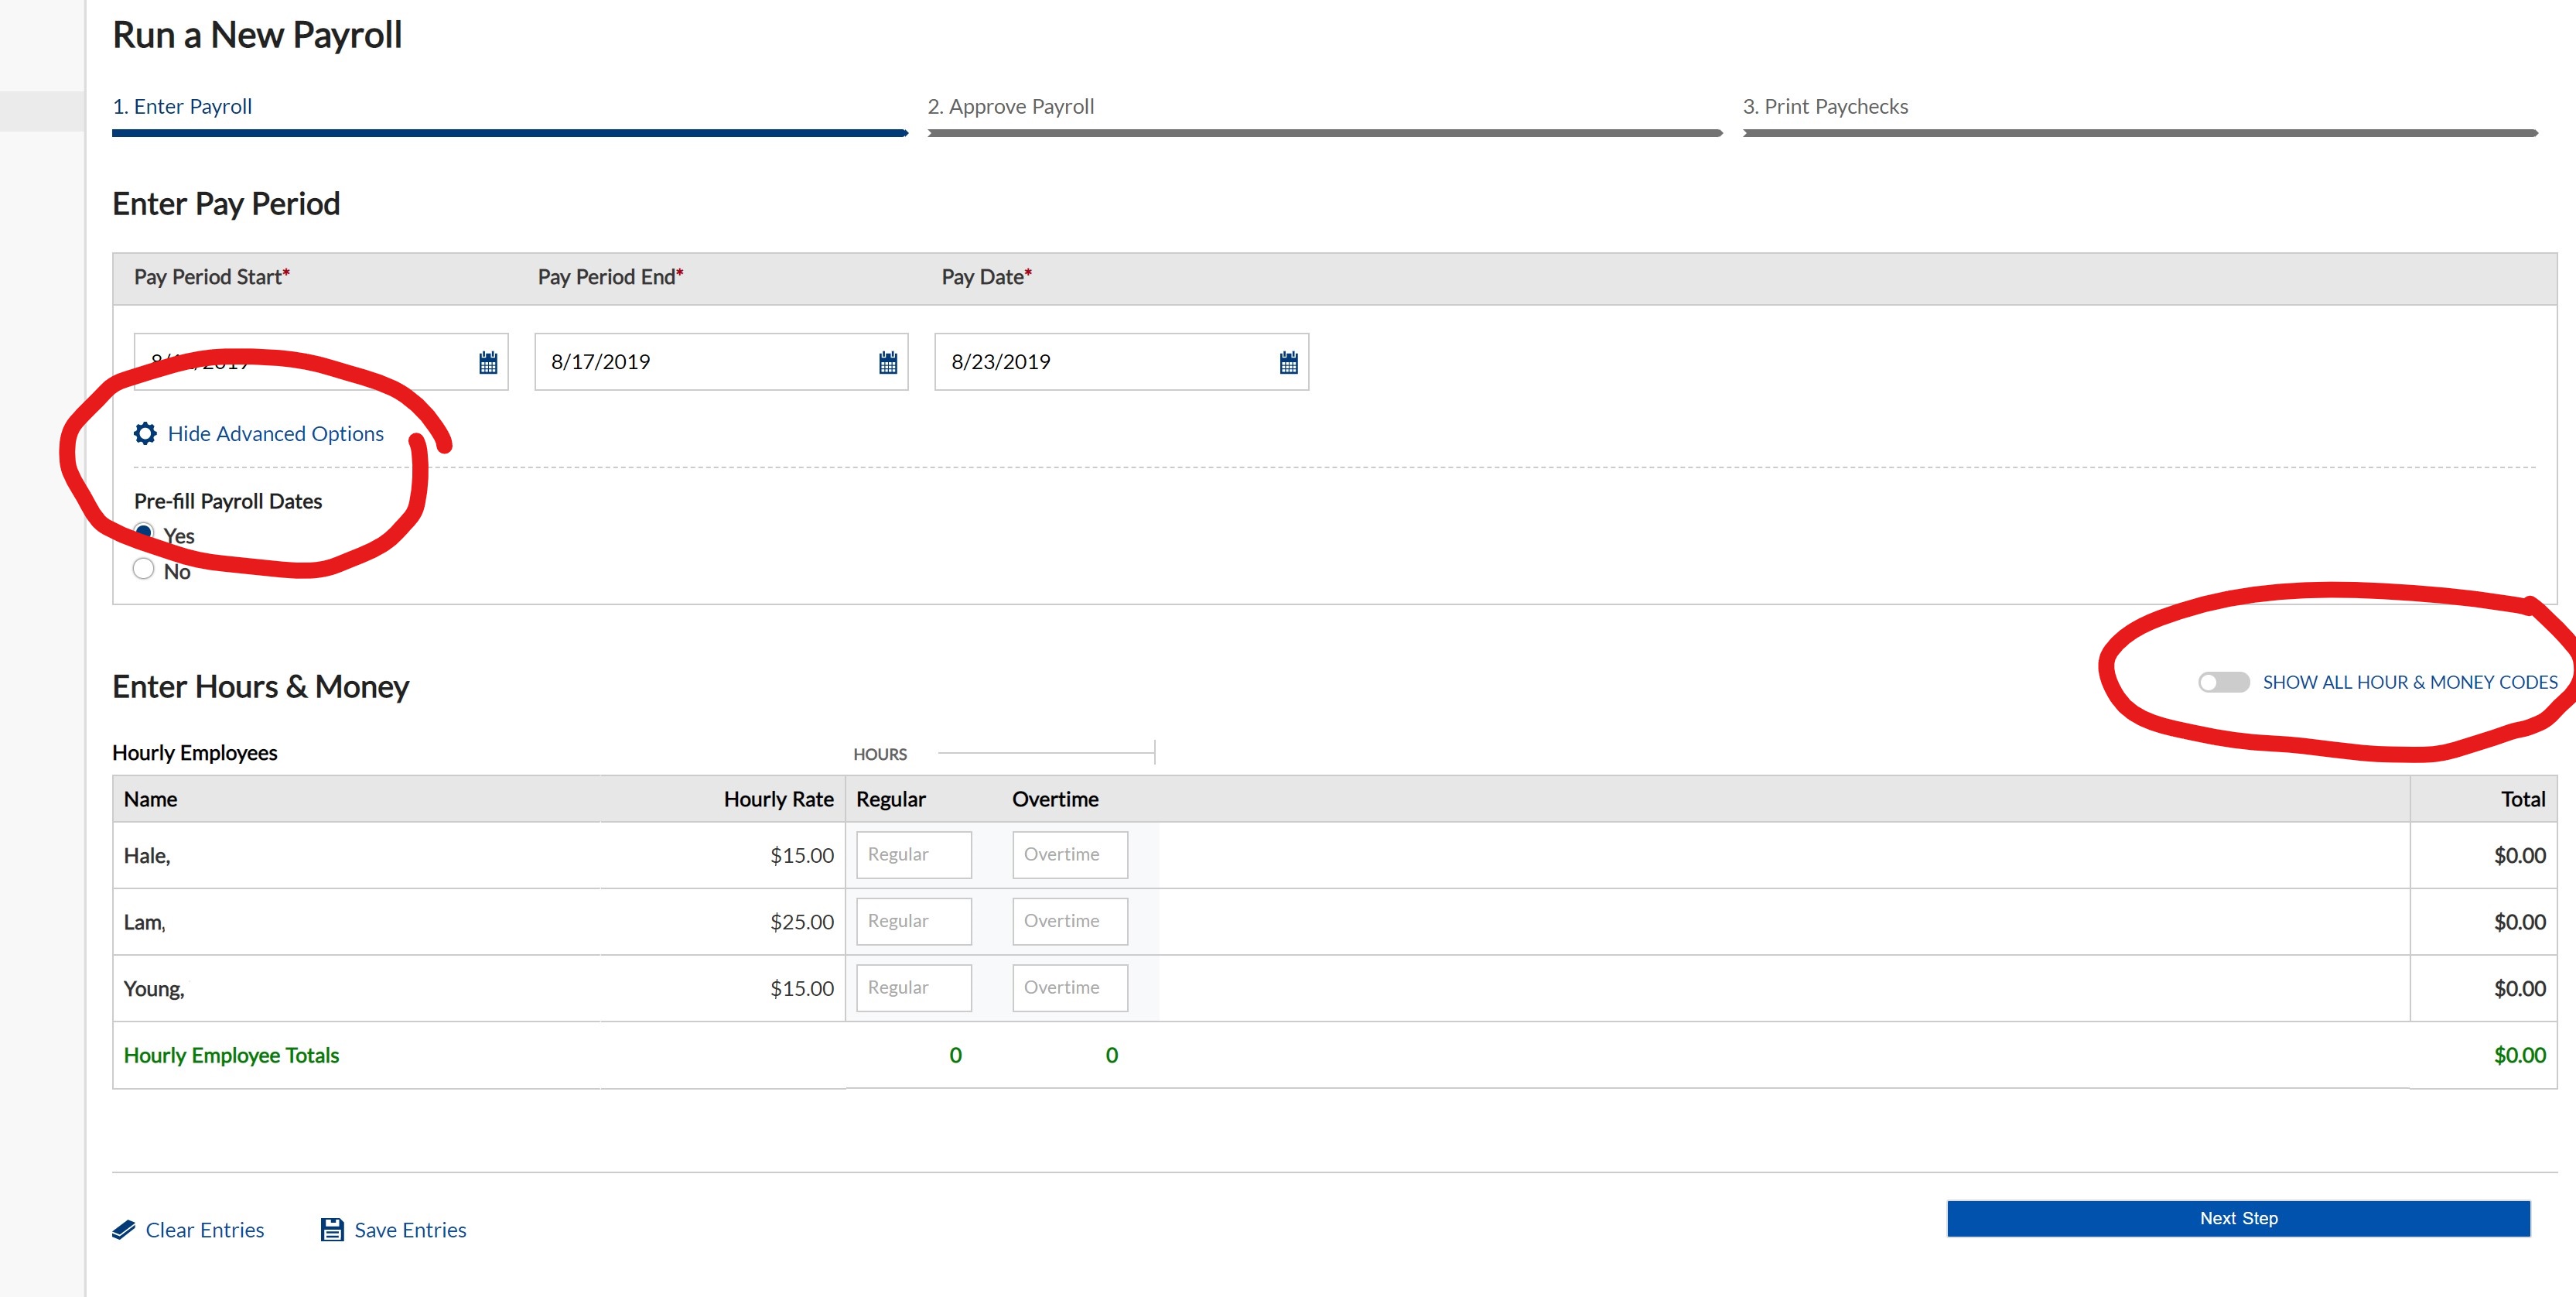
Task: Go to Approve Payroll step tab
Action: point(1010,106)
